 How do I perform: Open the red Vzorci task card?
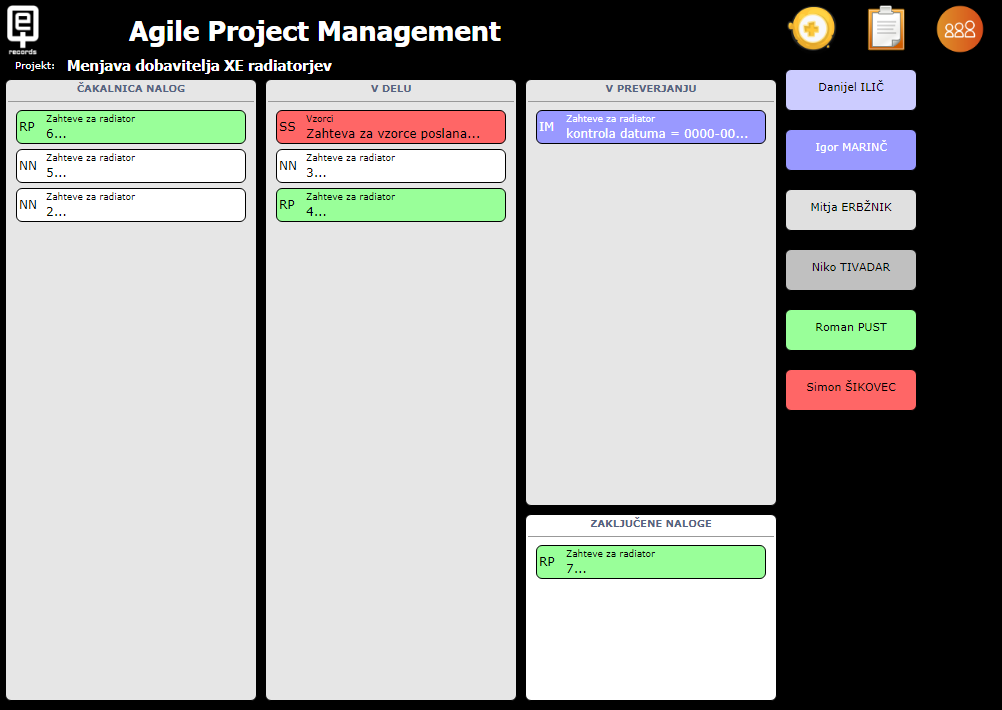pos(390,127)
